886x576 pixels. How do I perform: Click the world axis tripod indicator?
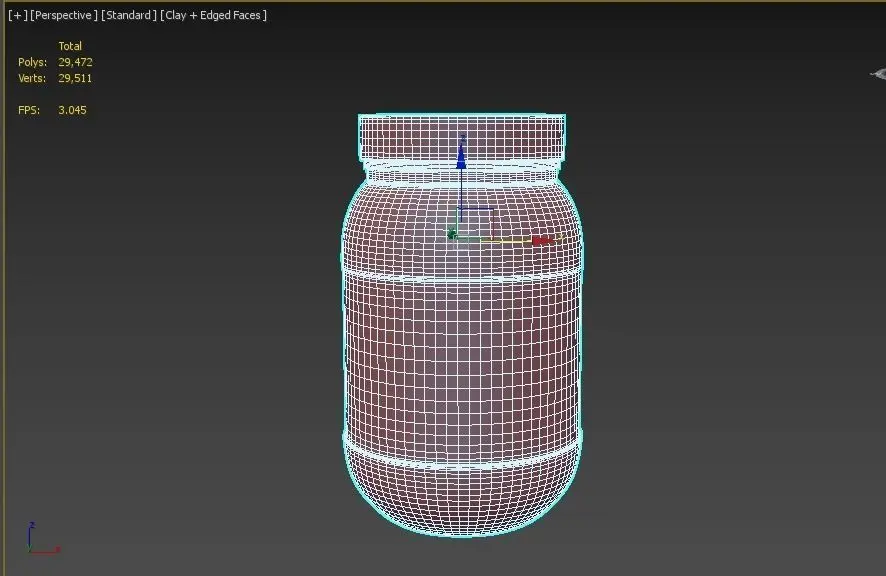click(x=43, y=538)
